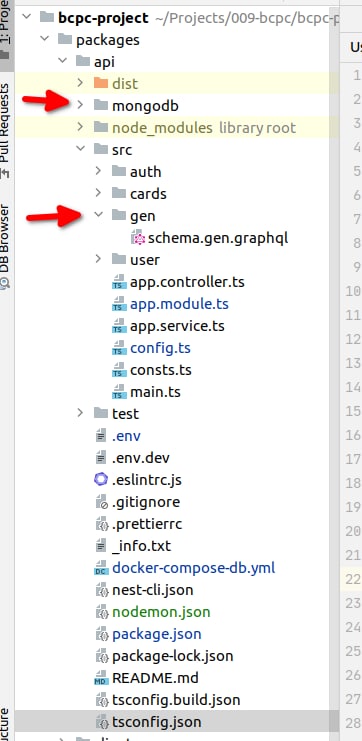Collapse the gen folder

[98, 215]
